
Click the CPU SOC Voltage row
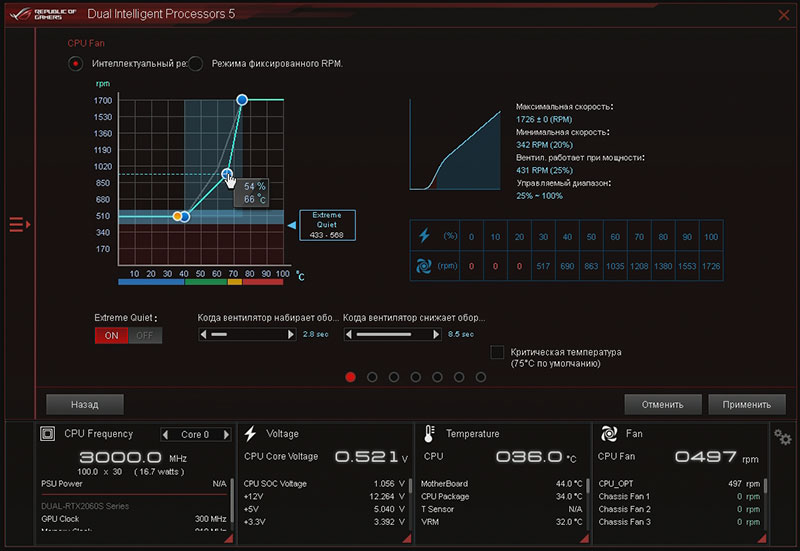324,484
